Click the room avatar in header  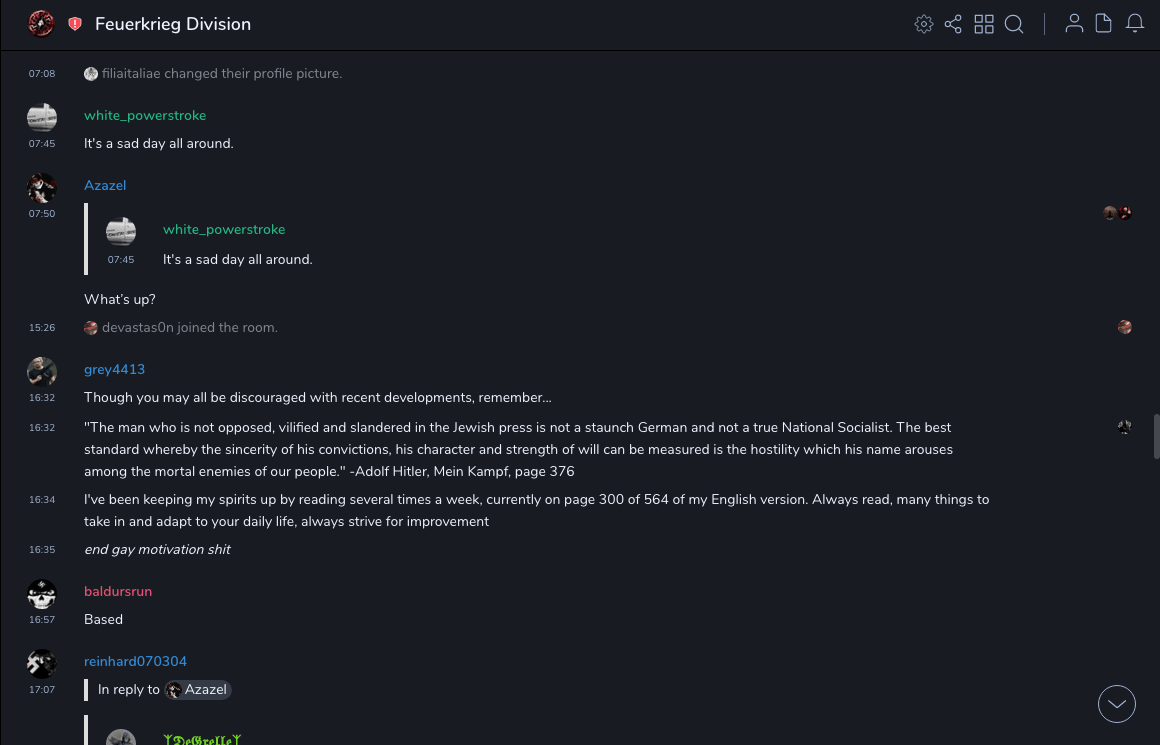pos(41,24)
